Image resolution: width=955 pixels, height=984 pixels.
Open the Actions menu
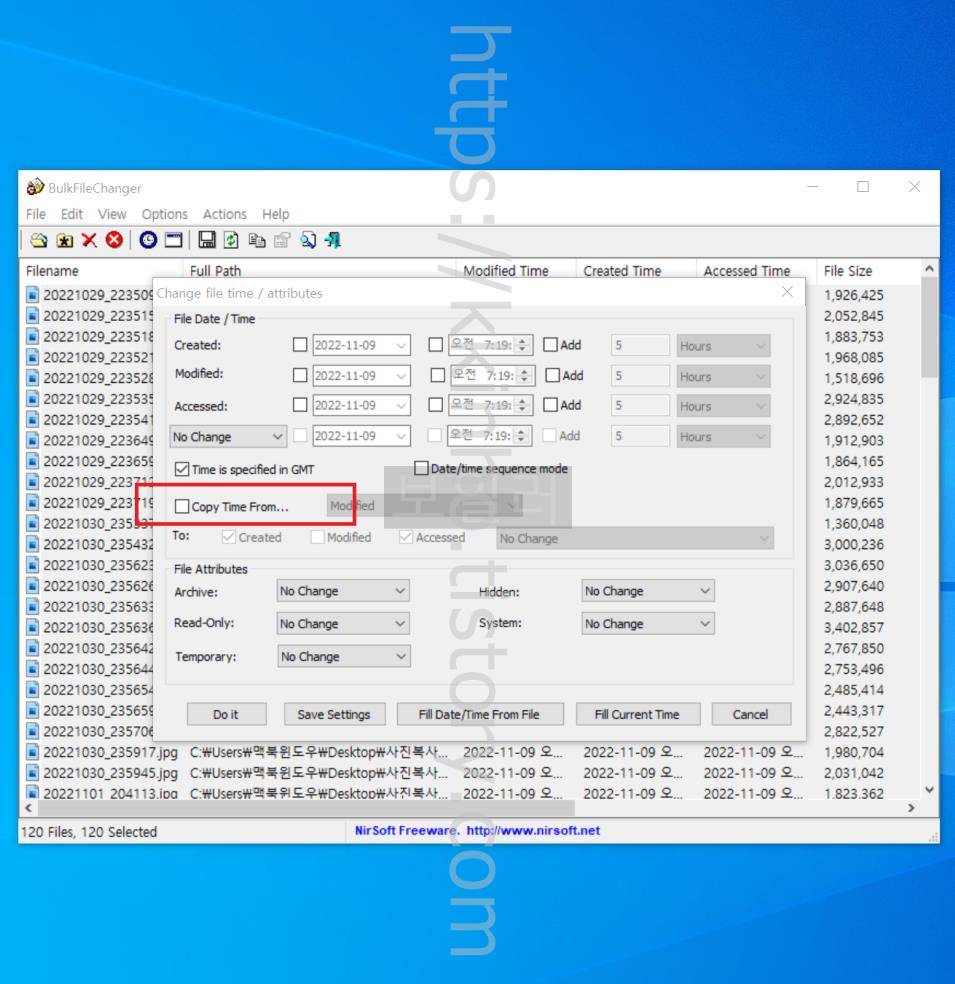tap(225, 214)
